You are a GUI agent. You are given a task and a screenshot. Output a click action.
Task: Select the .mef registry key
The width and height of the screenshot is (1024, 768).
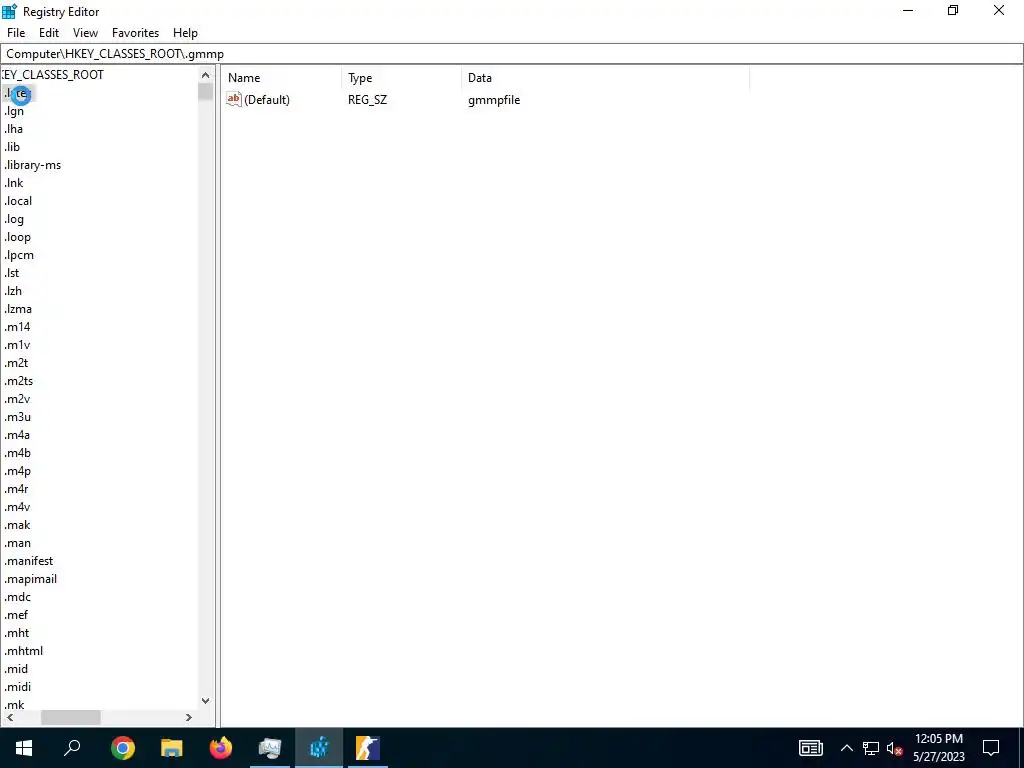[16, 615]
